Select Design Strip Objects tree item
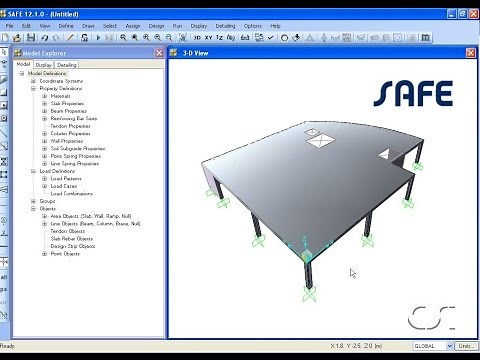The height and width of the screenshot is (360, 480). coord(73,246)
